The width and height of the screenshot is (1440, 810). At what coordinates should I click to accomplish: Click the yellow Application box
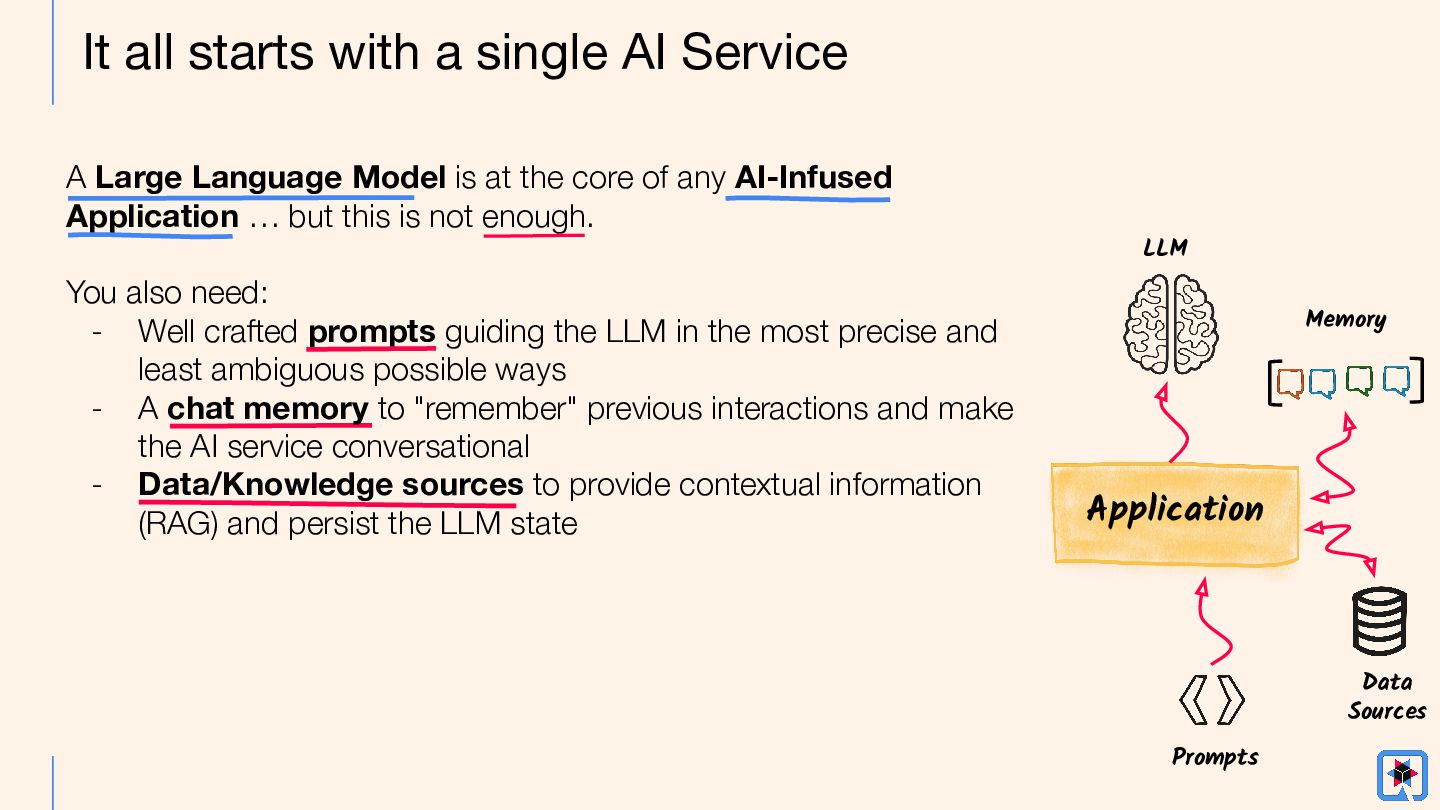pos(1175,511)
